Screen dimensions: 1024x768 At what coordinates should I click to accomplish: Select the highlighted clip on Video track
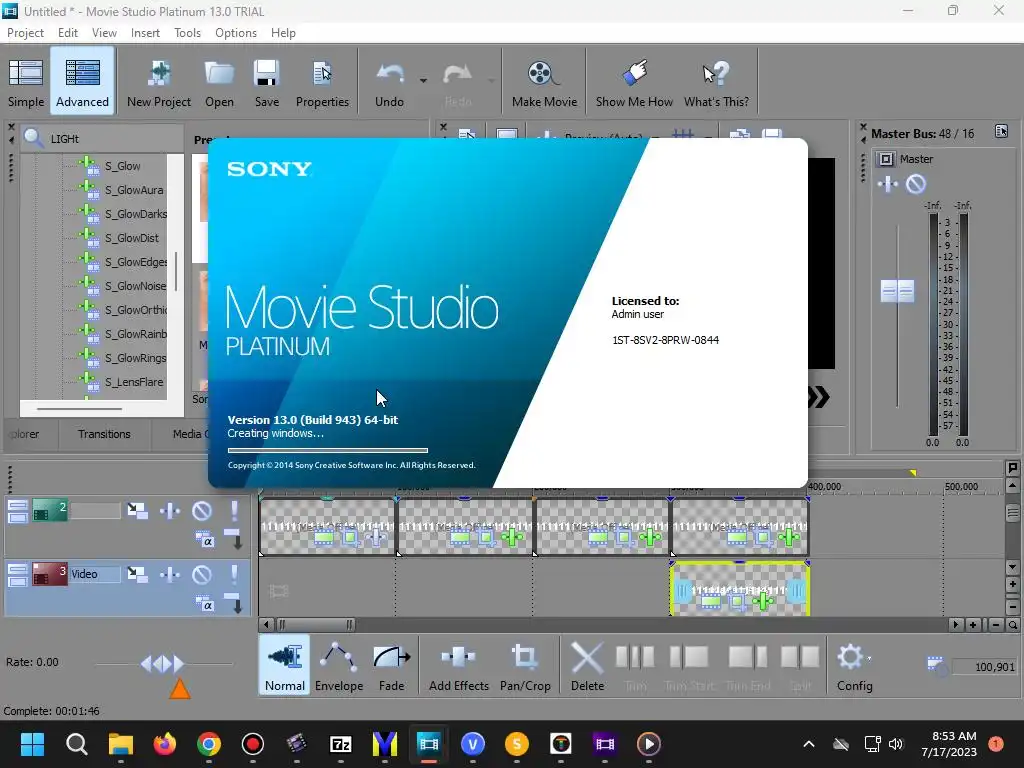(740, 590)
